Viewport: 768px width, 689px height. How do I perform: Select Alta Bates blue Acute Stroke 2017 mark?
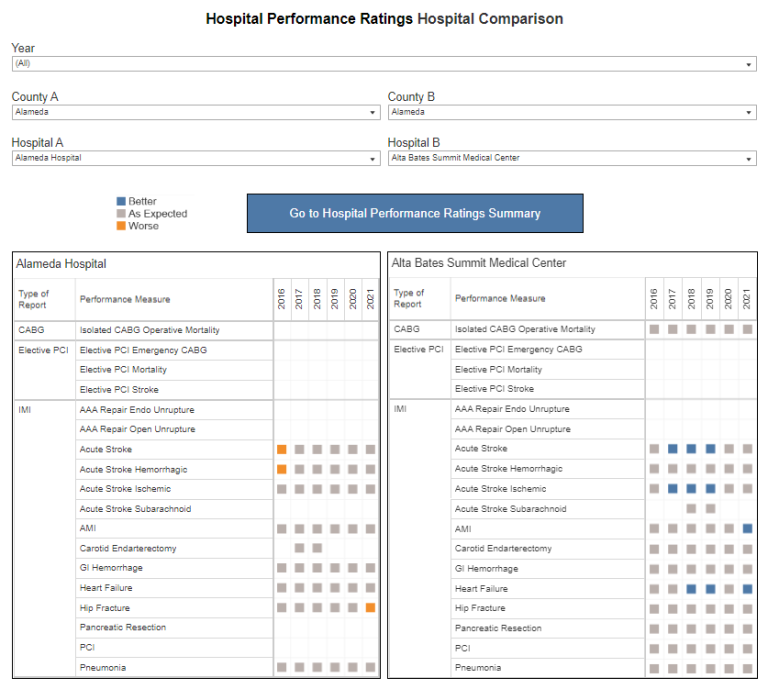tap(673, 449)
